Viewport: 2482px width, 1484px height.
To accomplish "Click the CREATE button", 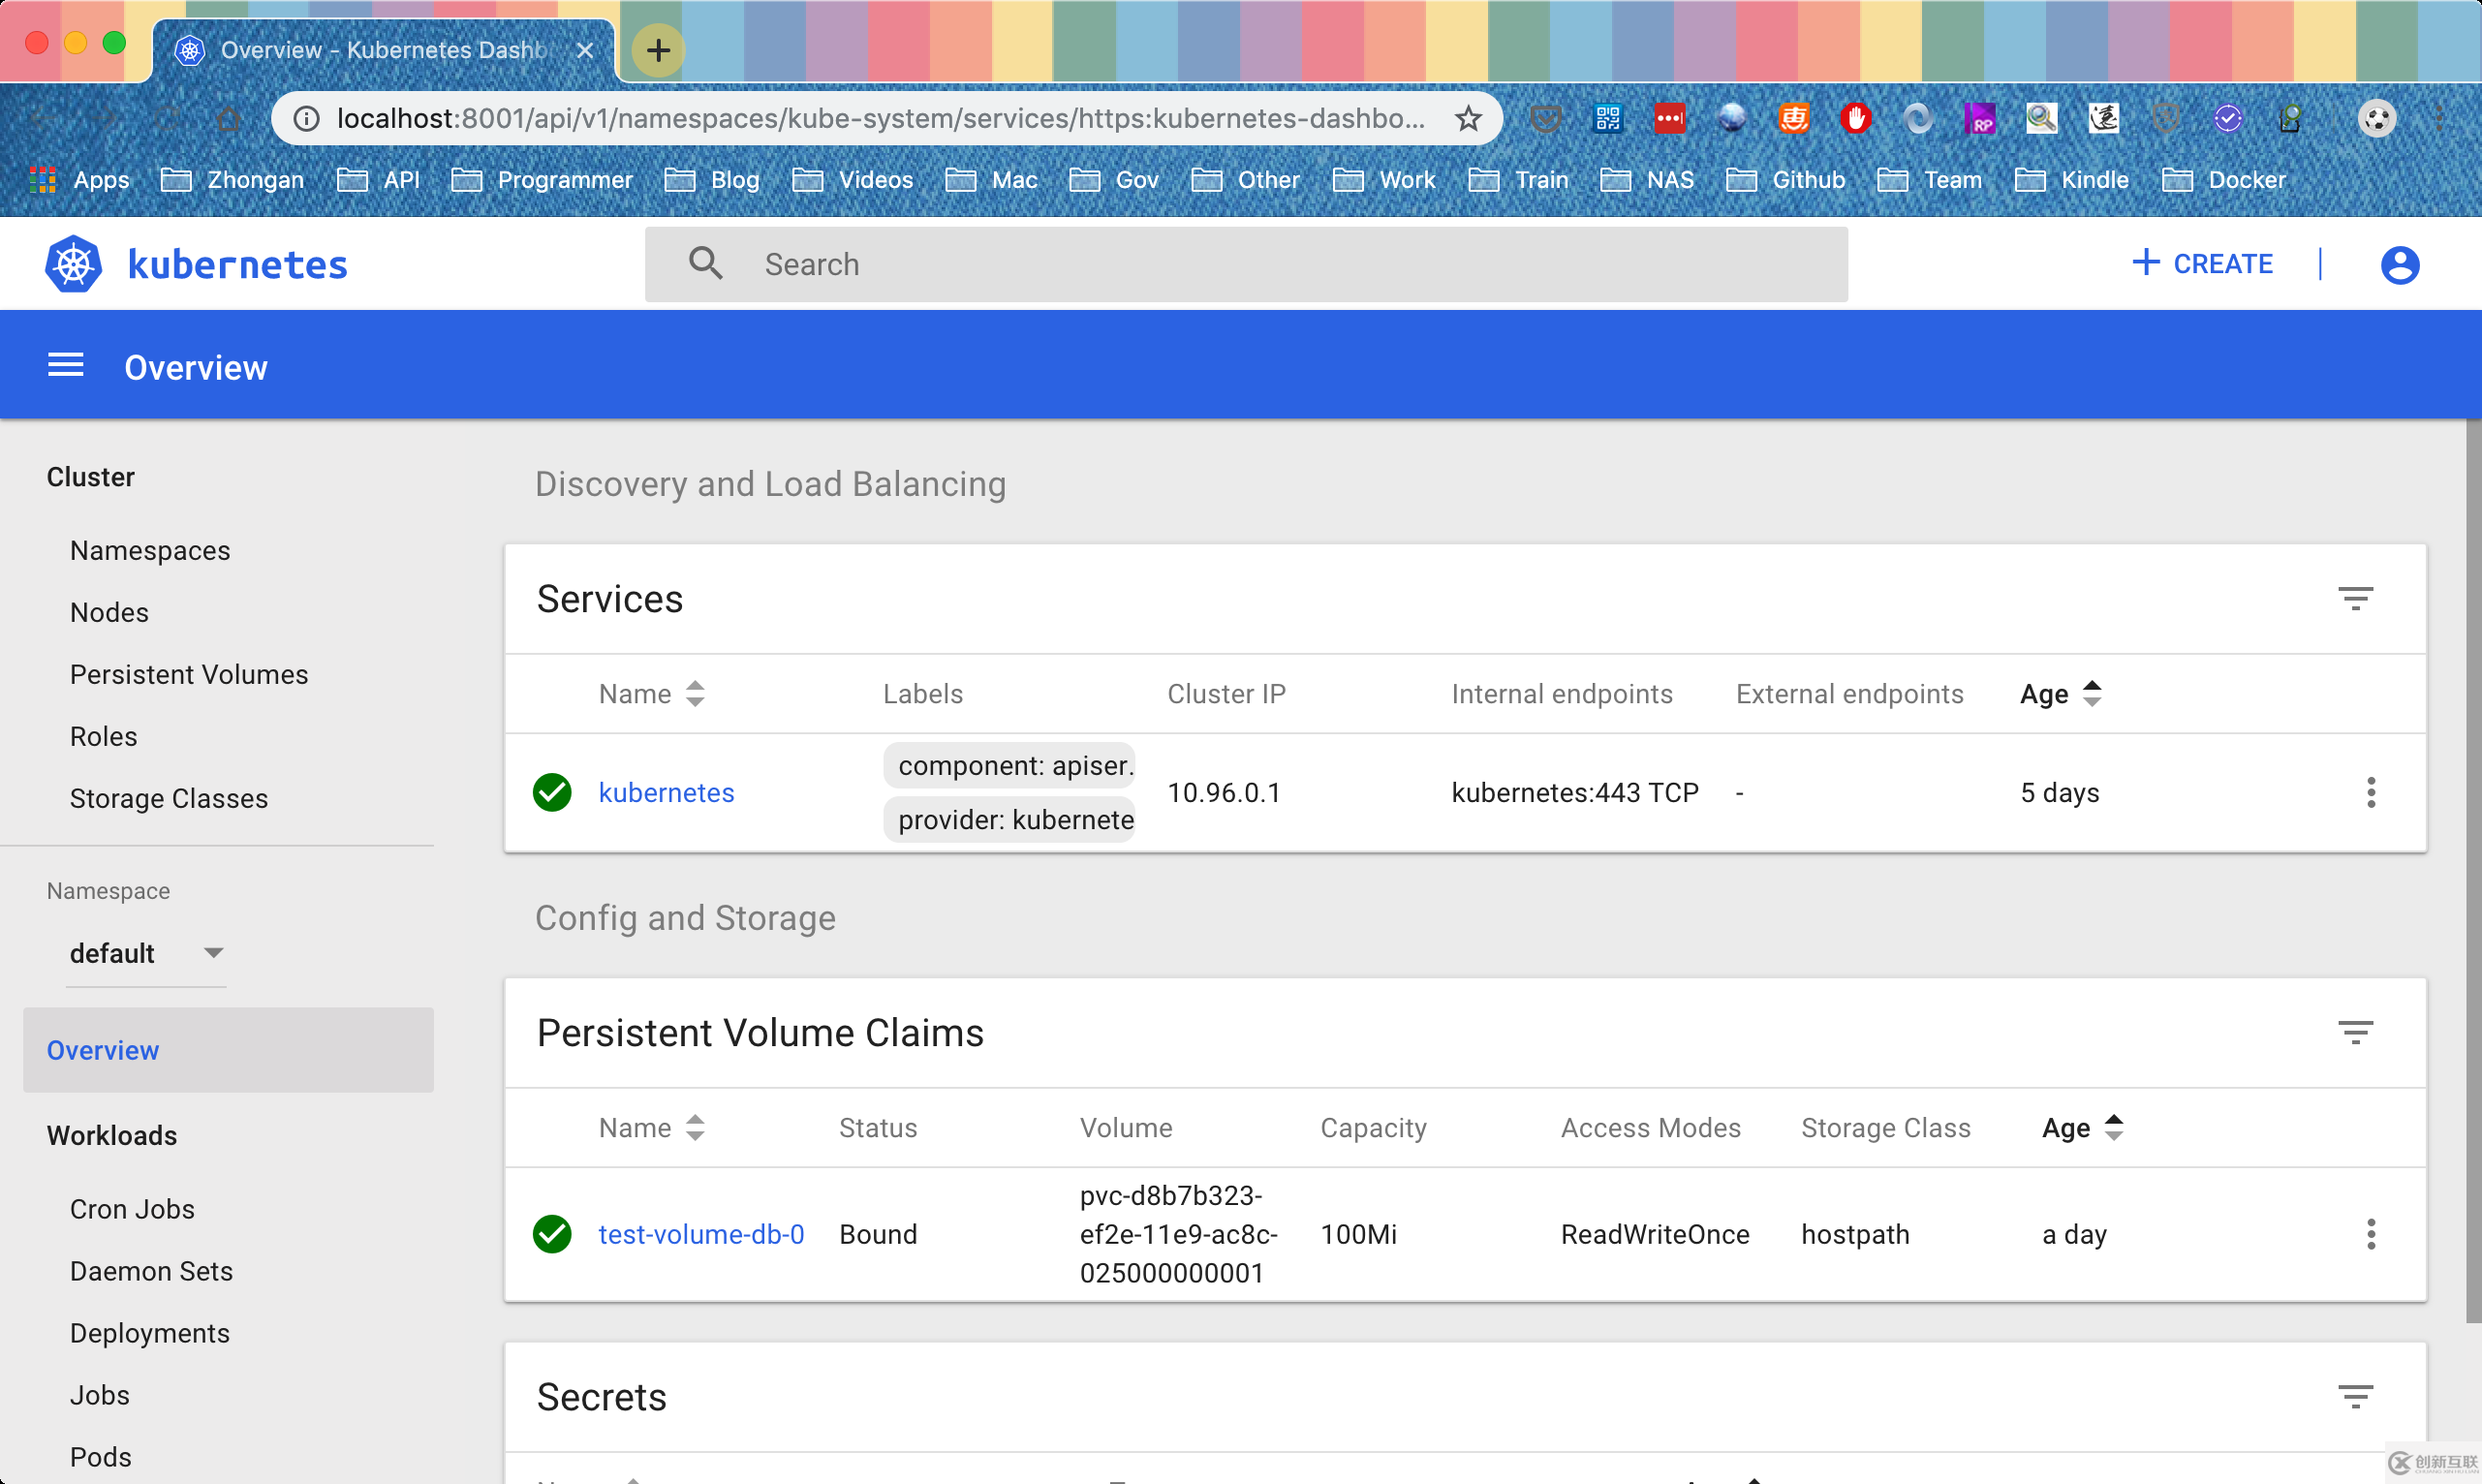I will [x=2205, y=262].
